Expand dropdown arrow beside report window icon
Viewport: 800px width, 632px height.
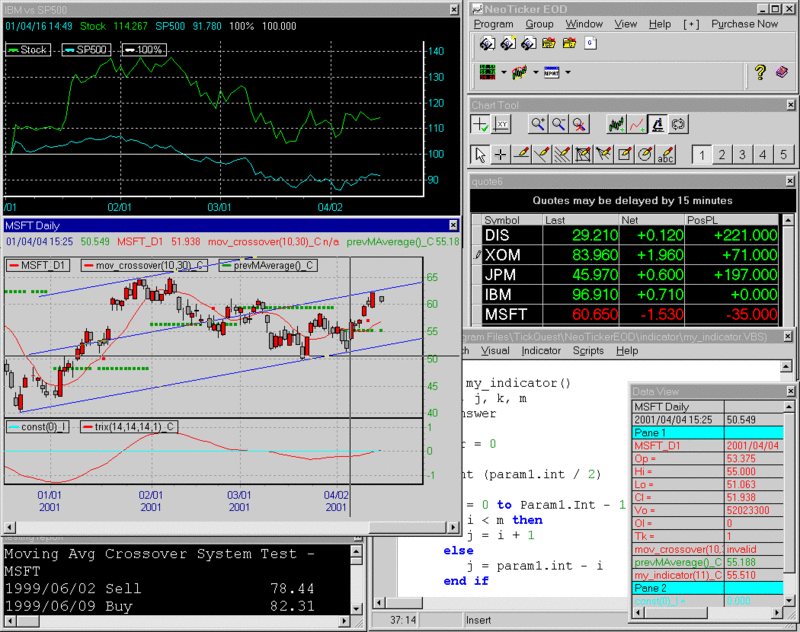coord(567,72)
